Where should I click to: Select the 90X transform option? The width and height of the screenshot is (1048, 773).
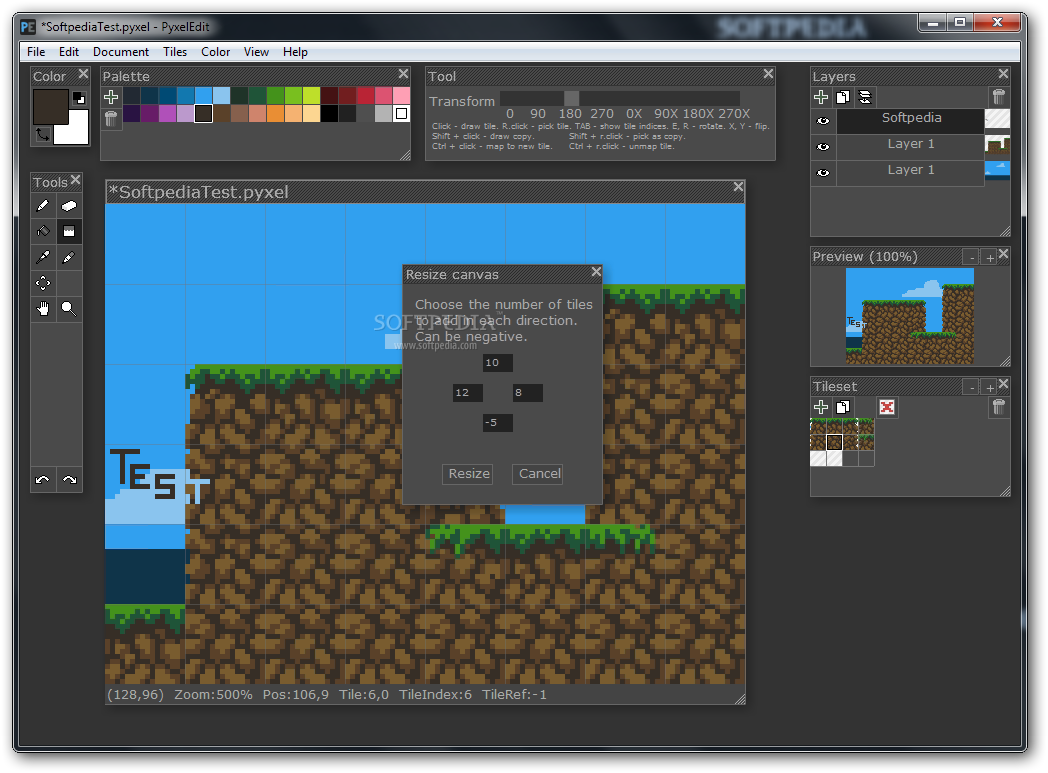[x=666, y=114]
